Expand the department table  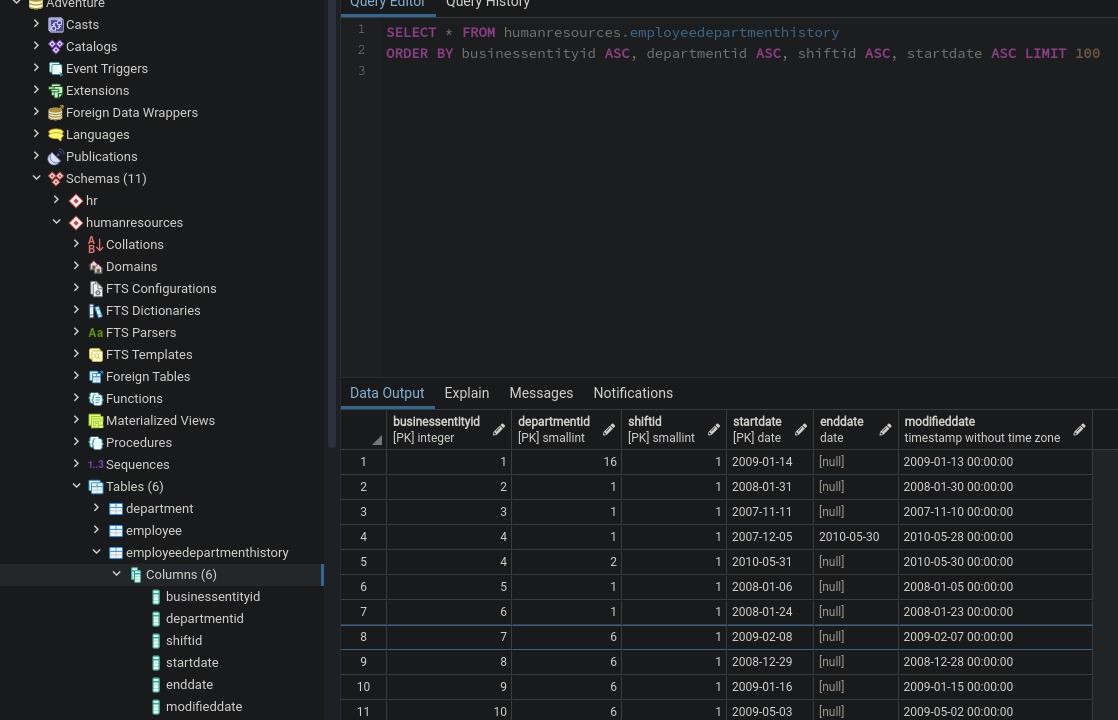pyautogui.click(x=96, y=508)
